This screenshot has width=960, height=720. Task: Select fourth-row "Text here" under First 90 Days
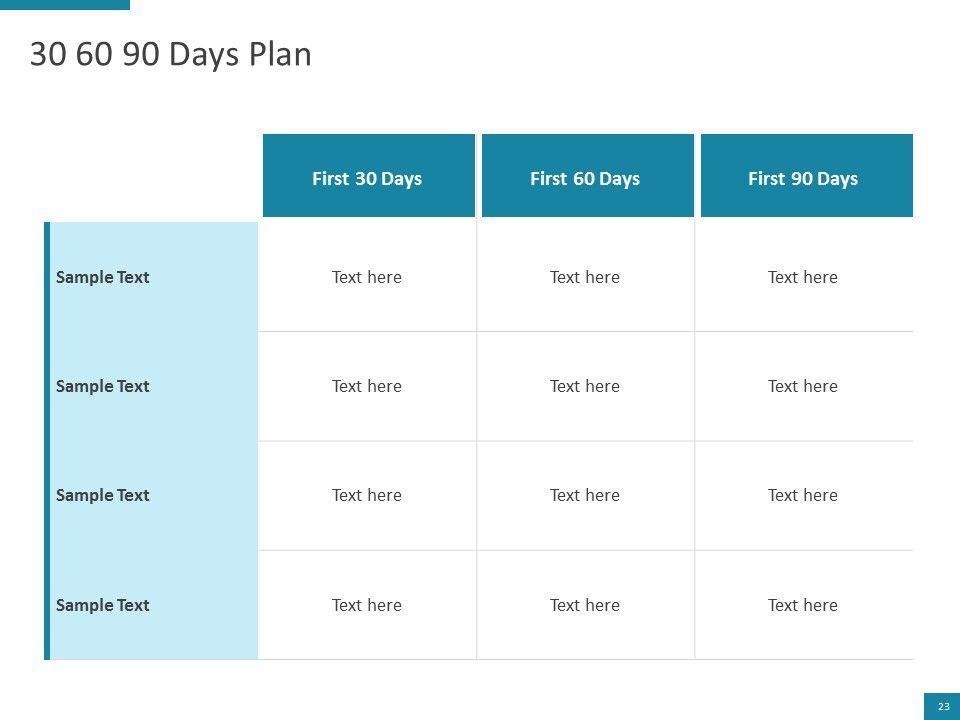click(x=803, y=605)
